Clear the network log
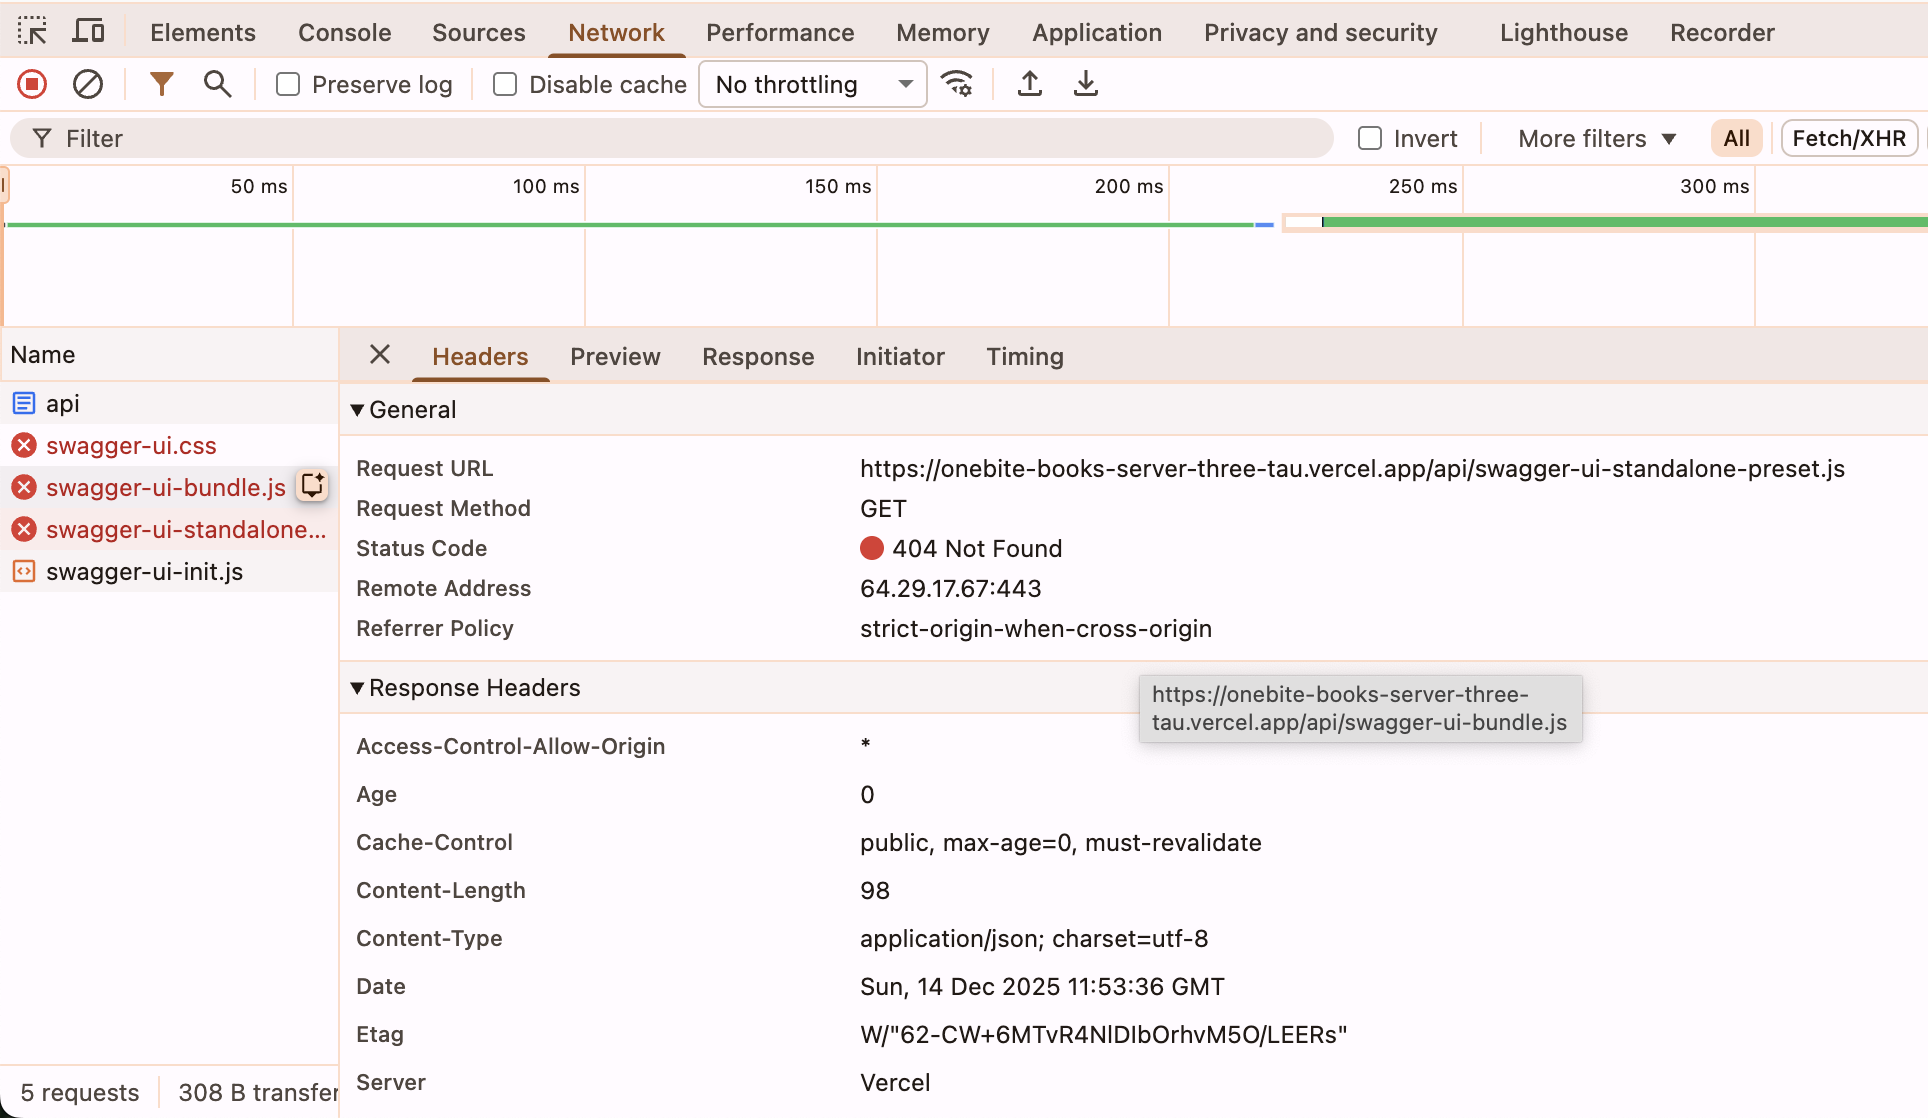The height and width of the screenshot is (1118, 1928). point(88,85)
